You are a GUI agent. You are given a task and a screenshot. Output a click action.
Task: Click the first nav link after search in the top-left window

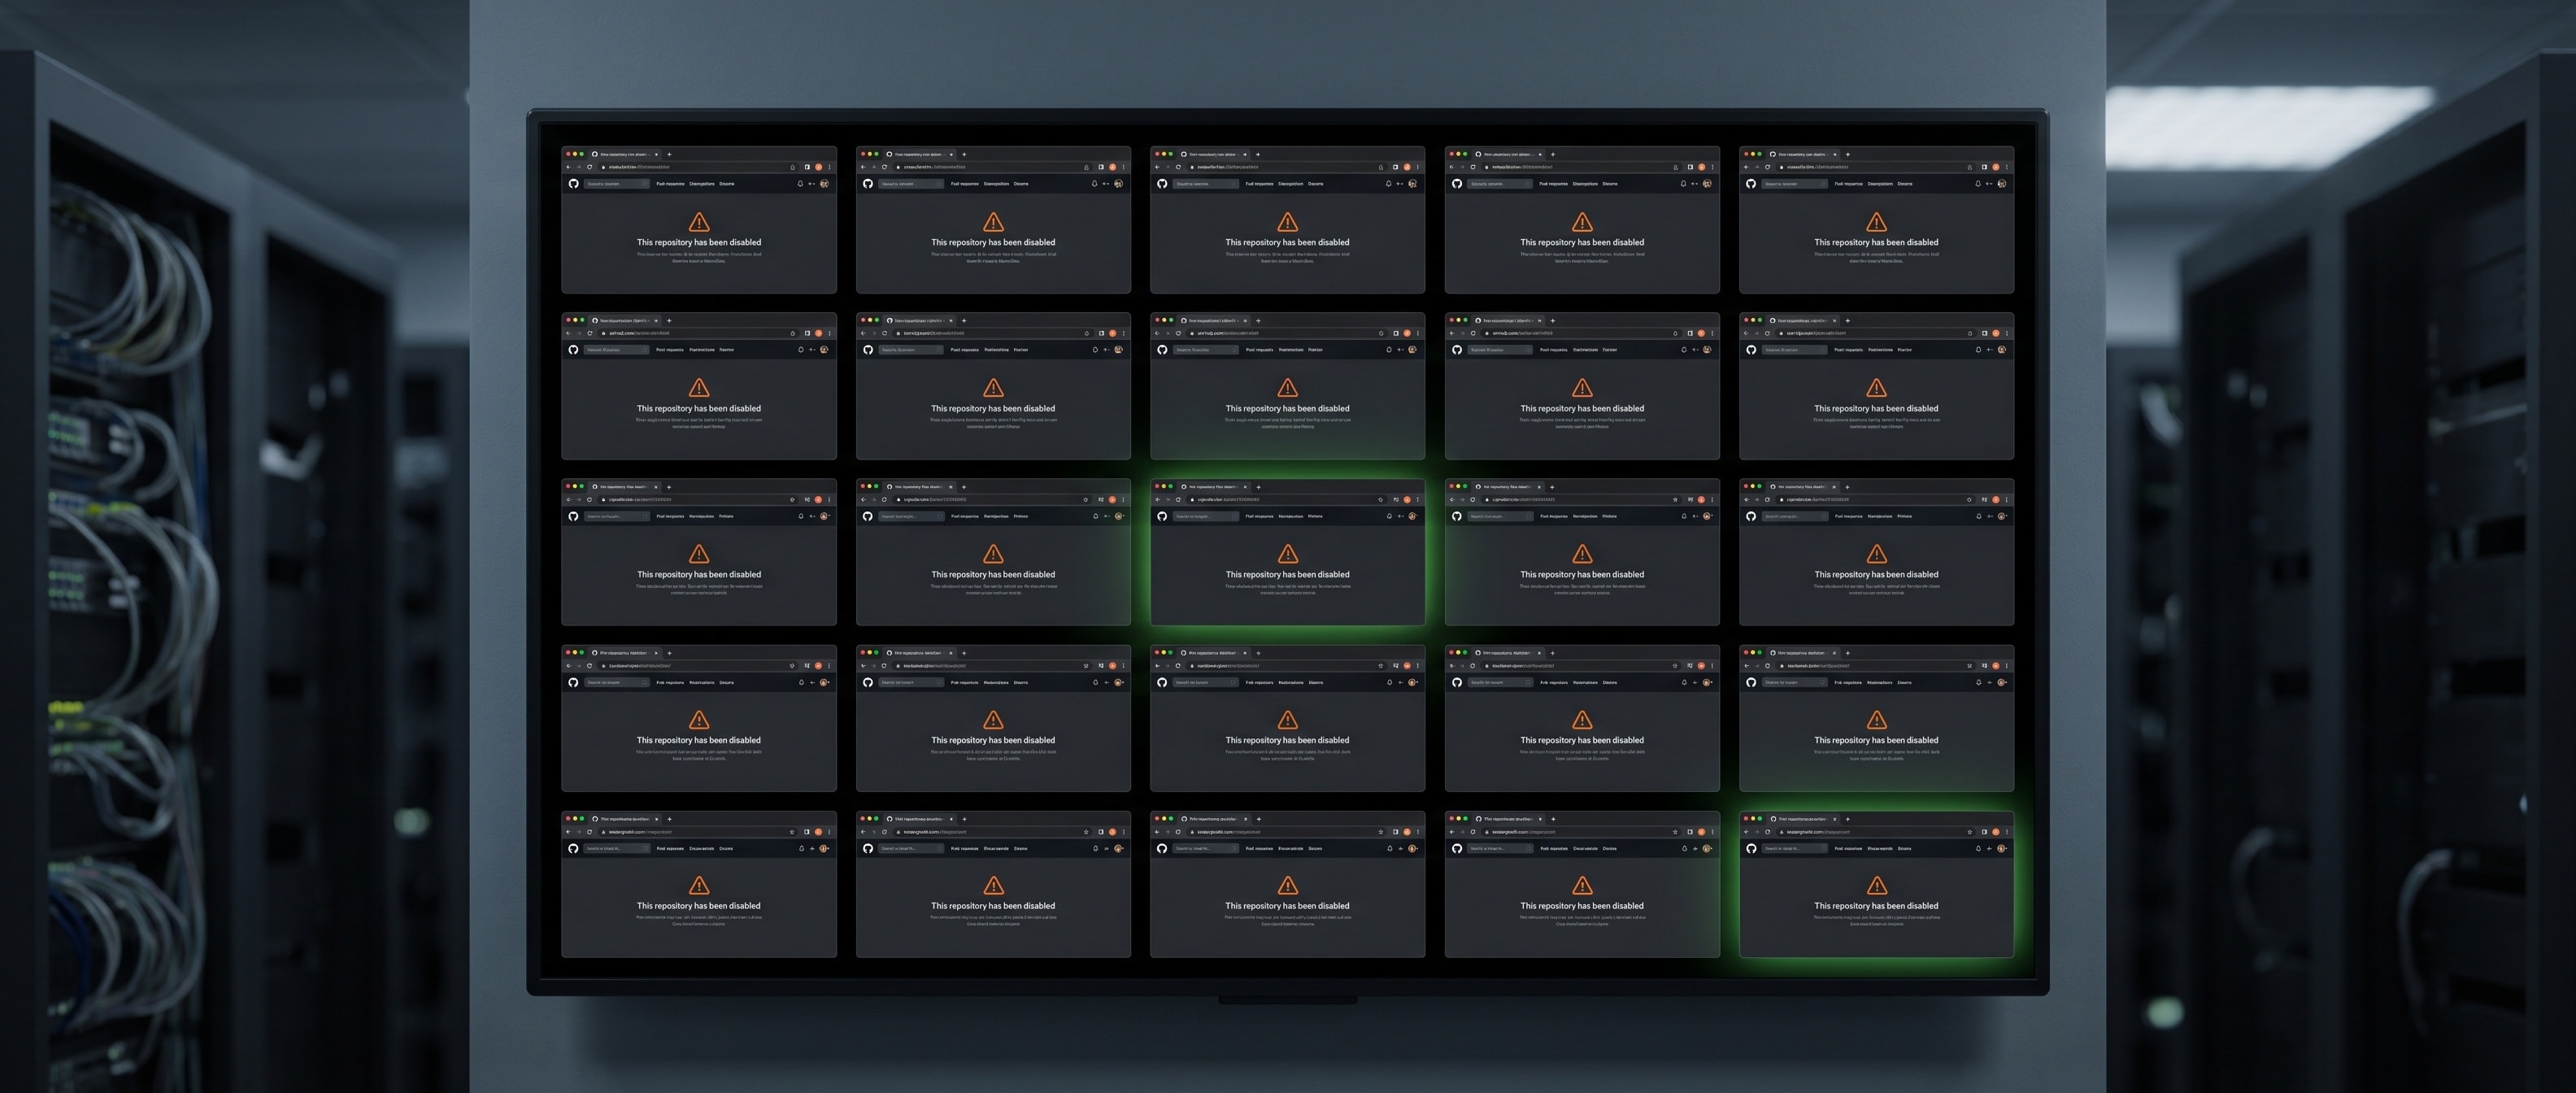(x=671, y=184)
